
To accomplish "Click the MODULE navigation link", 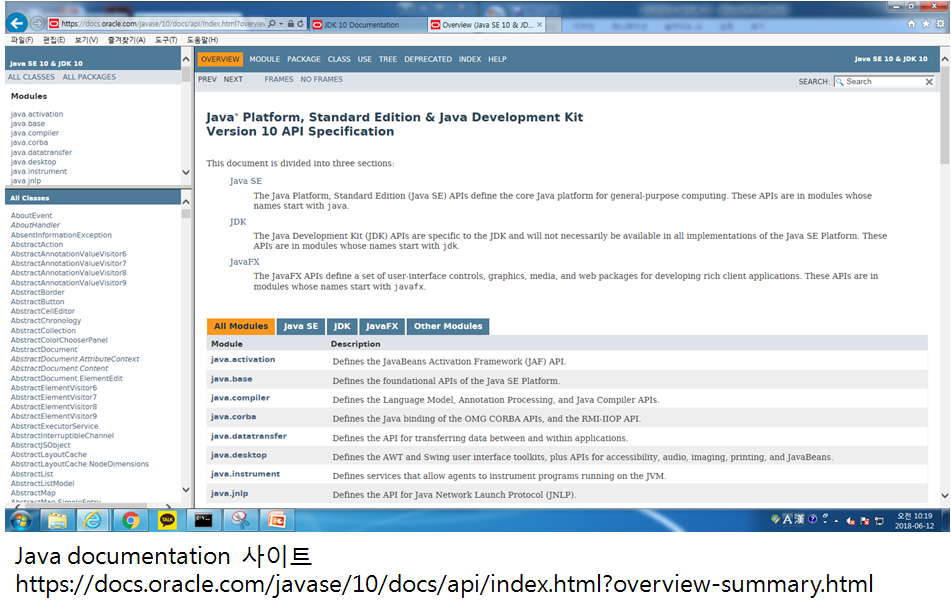I will pyautogui.click(x=264, y=59).
